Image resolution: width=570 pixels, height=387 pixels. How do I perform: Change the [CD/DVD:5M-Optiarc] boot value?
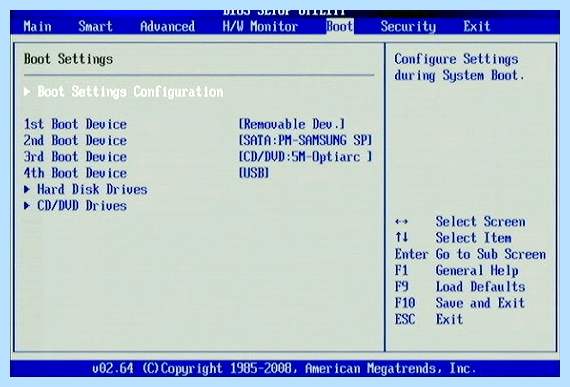click(x=305, y=157)
